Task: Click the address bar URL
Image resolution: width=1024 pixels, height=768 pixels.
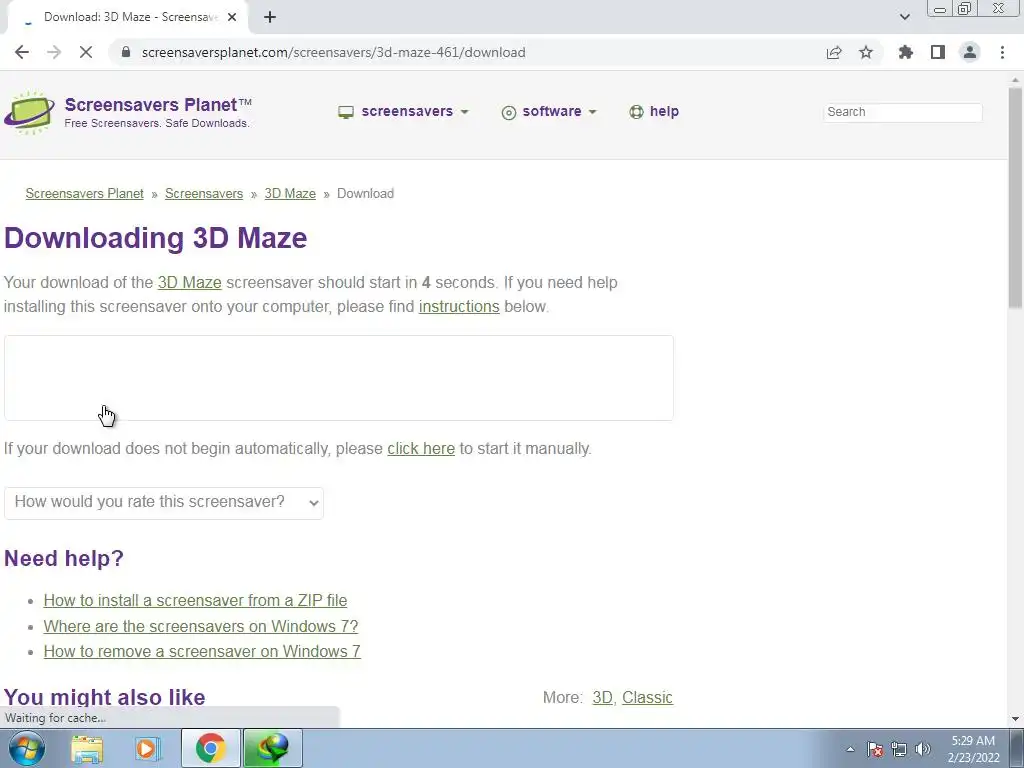Action: pos(333,52)
